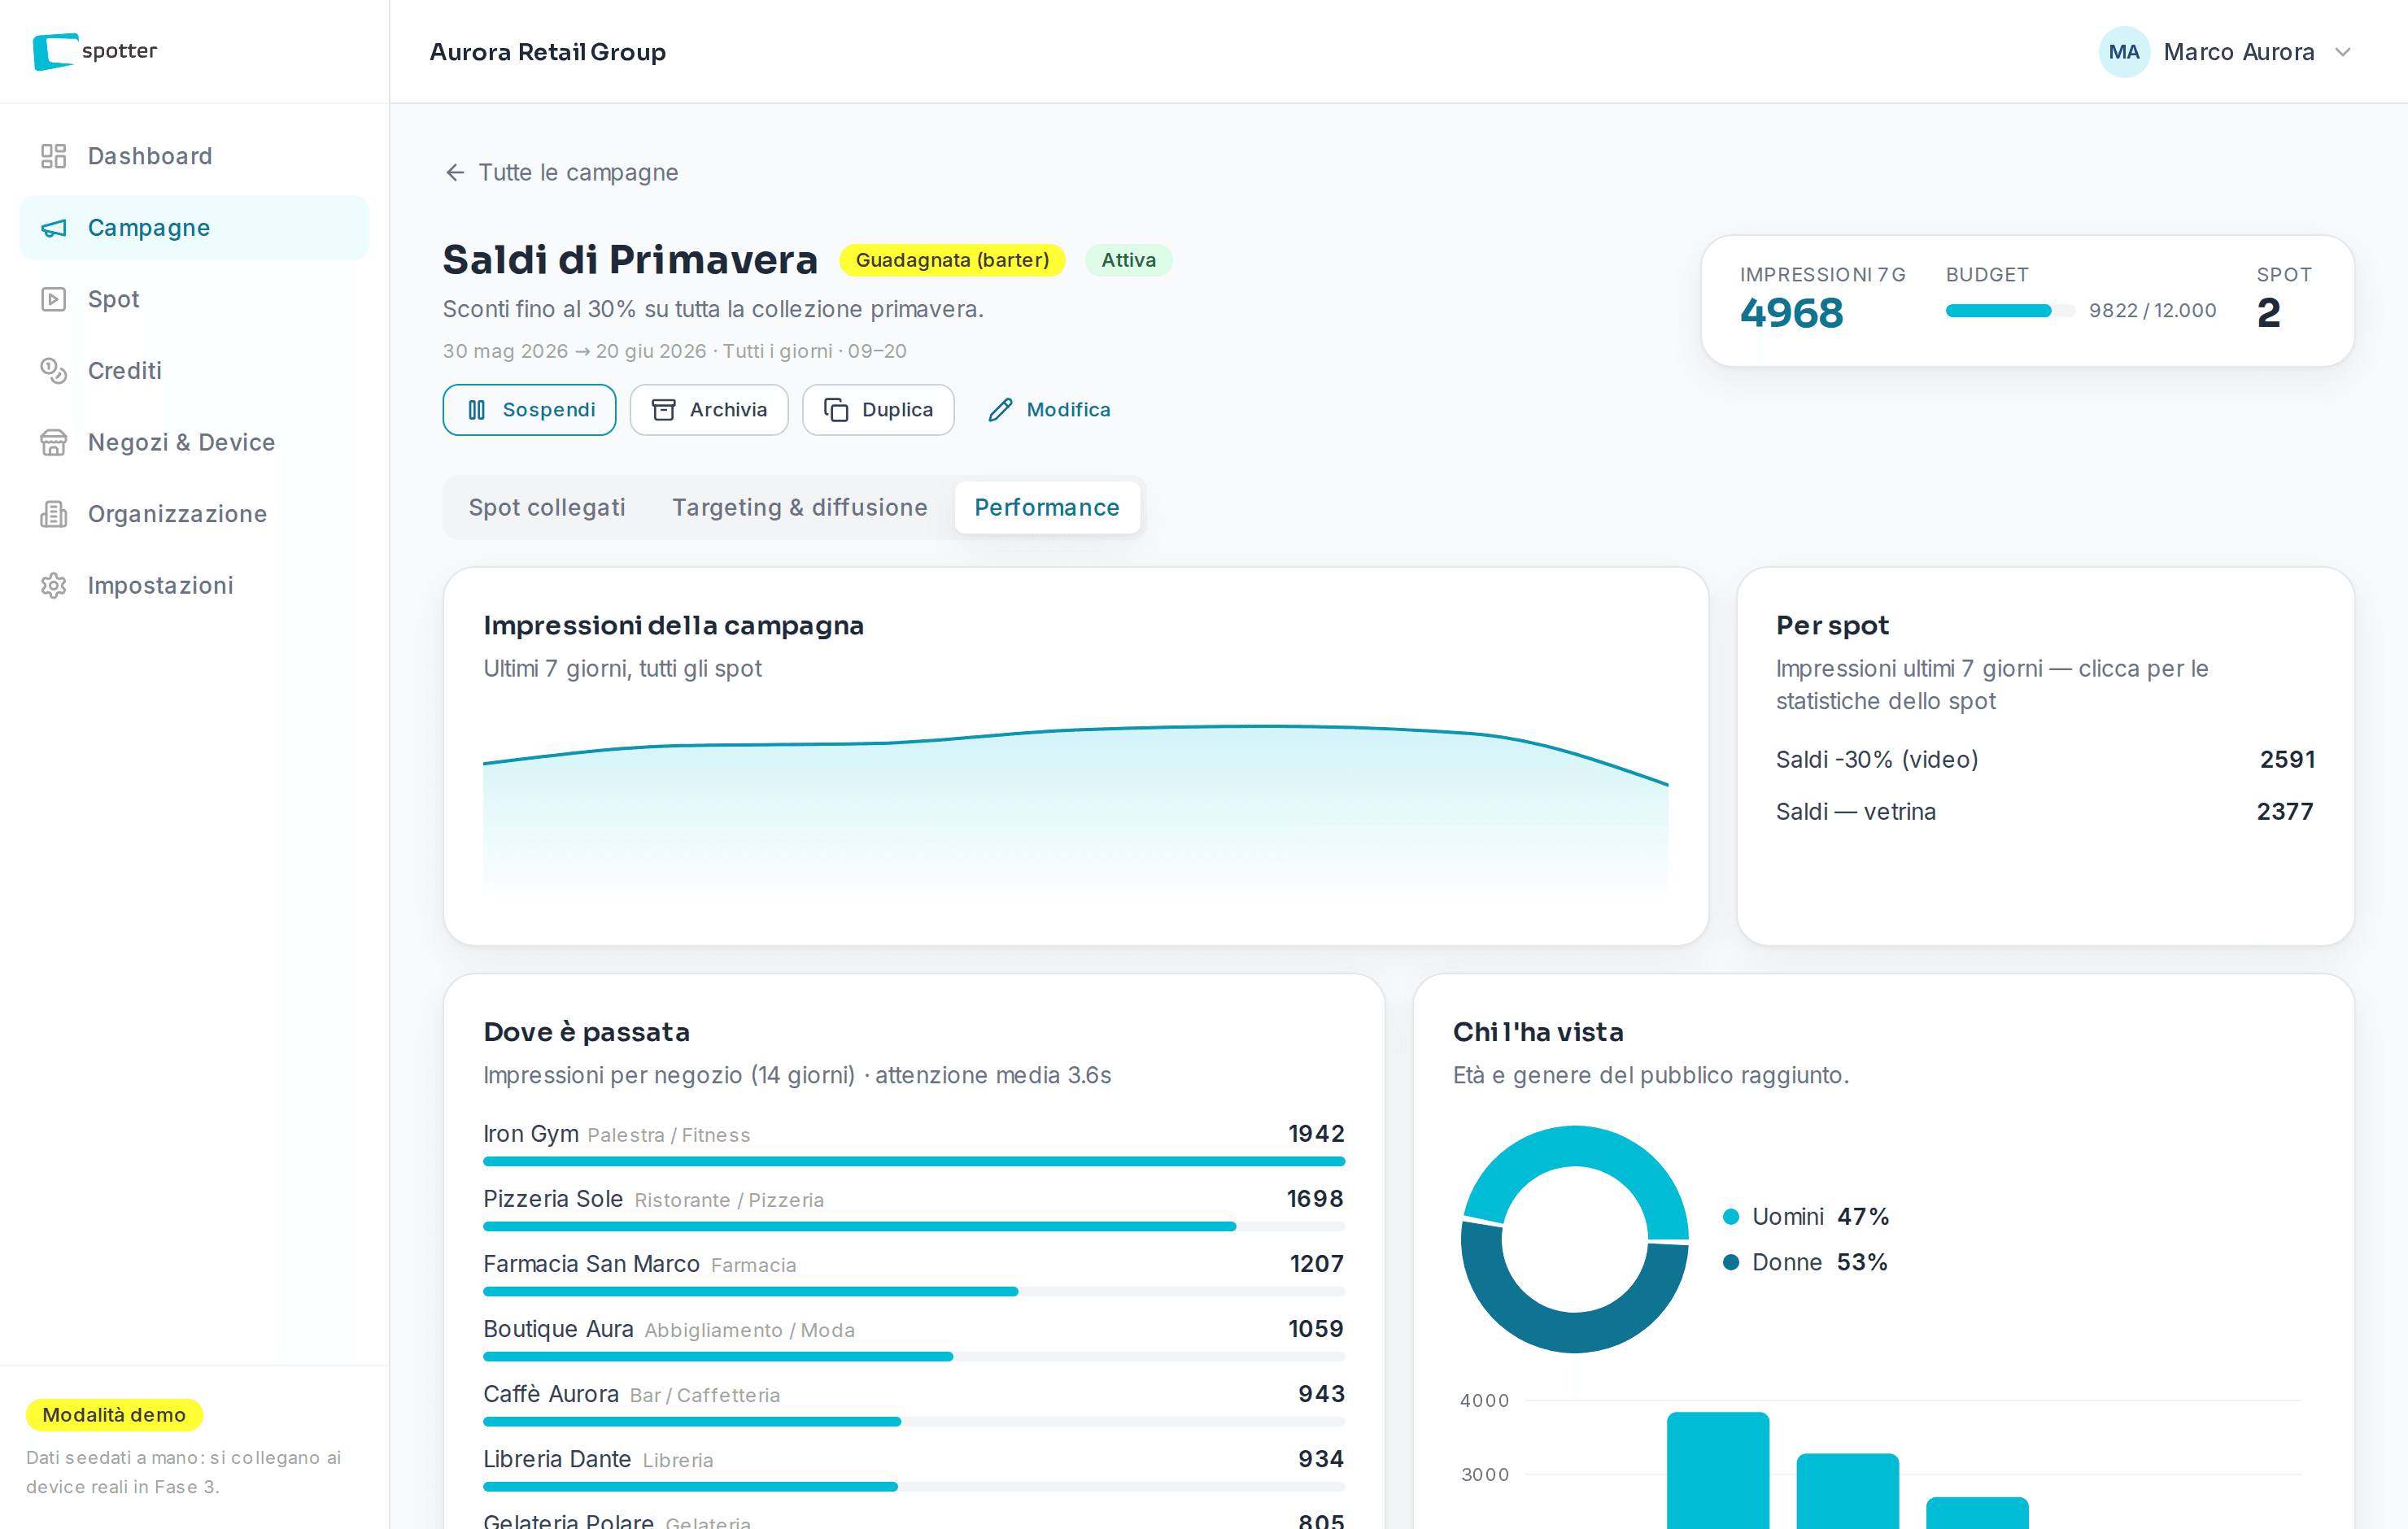Image resolution: width=2408 pixels, height=1529 pixels.
Task: Click the Donne 53% legend entry
Action: [1806, 1263]
